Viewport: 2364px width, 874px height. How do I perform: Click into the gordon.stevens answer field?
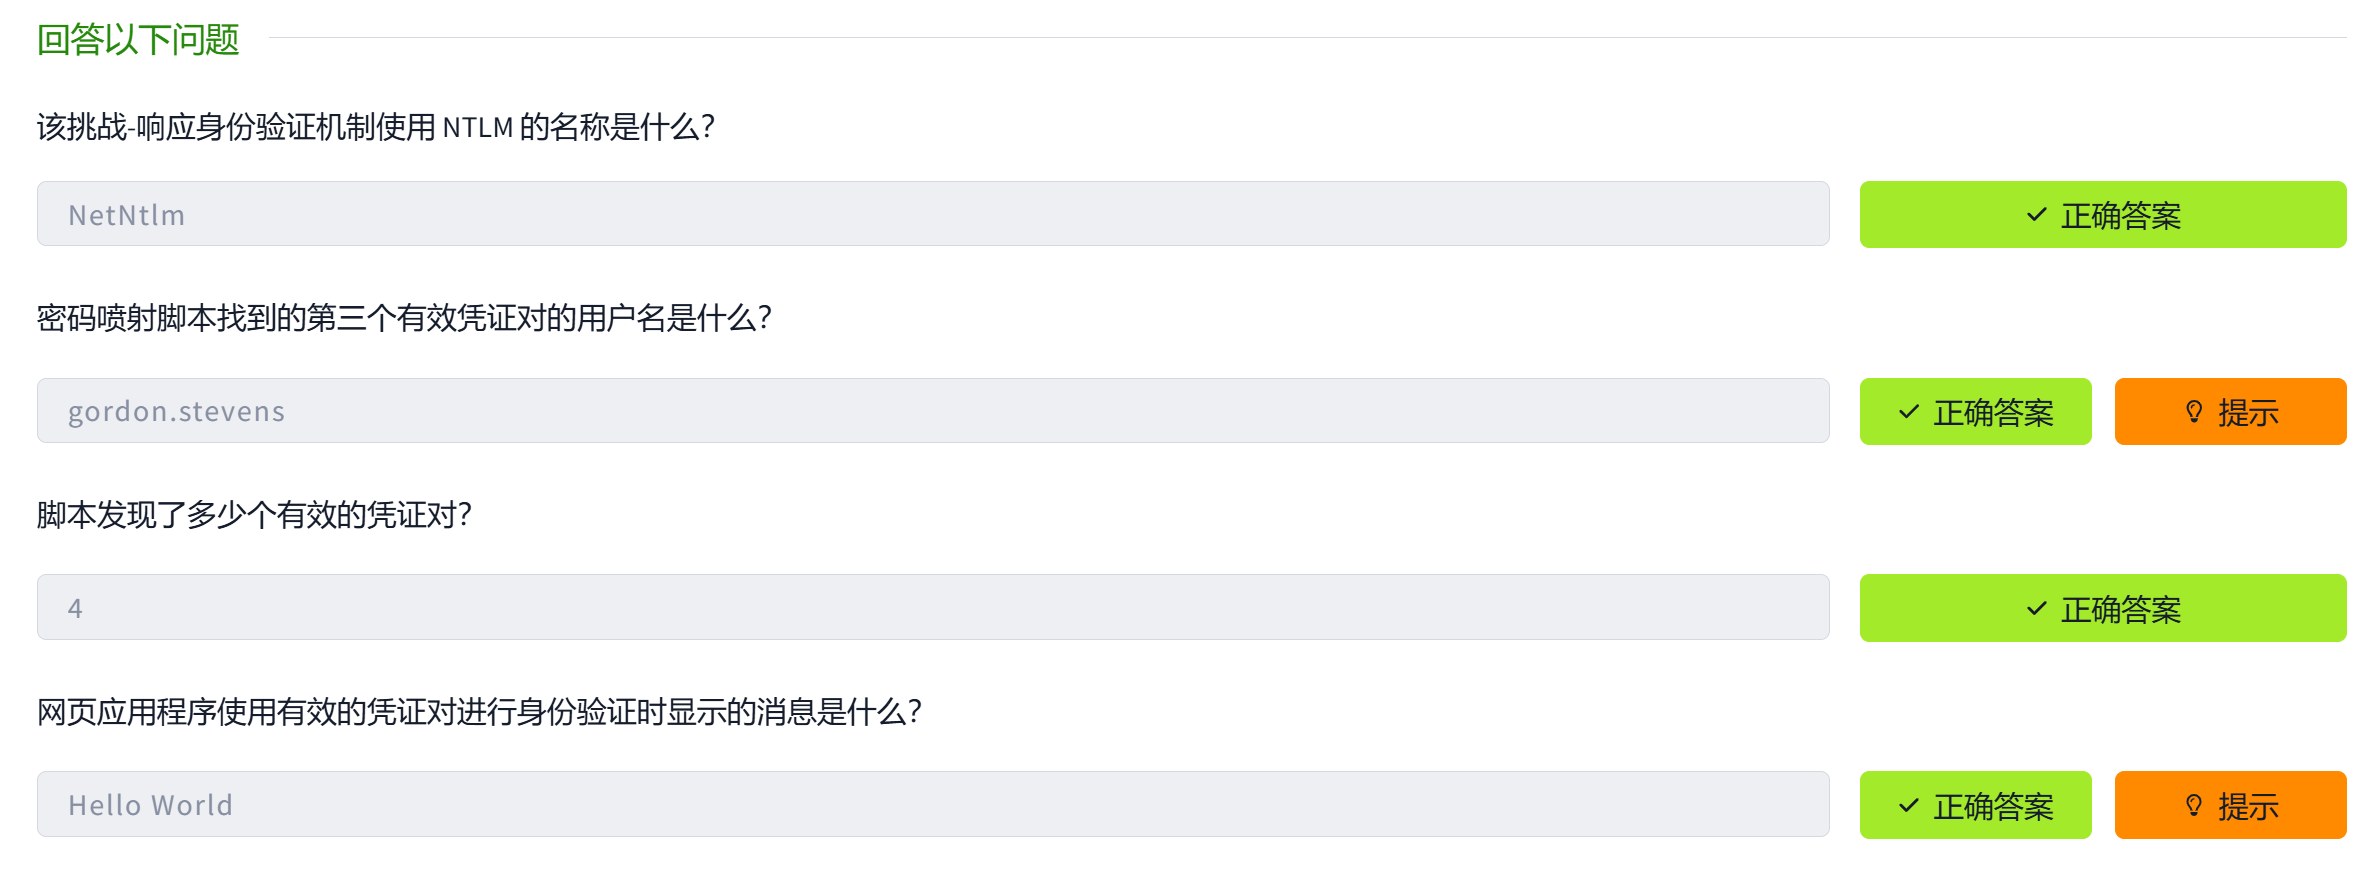pos(932,411)
